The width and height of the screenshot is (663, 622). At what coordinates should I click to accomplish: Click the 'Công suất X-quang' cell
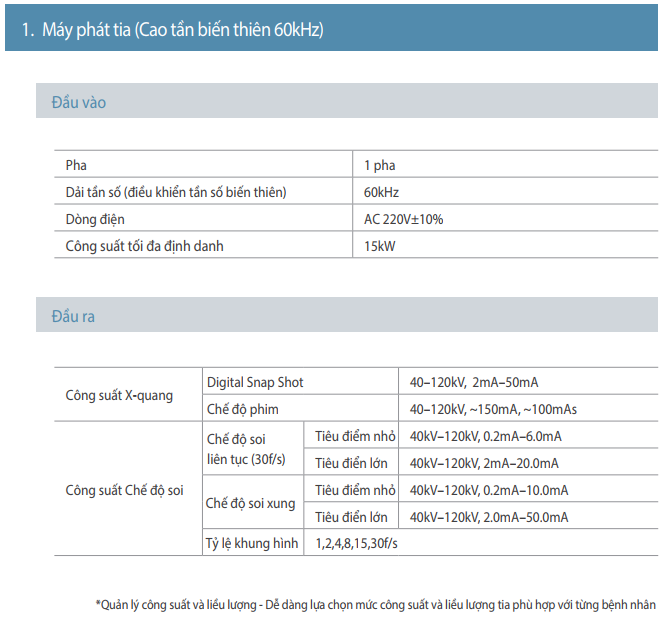point(119,395)
